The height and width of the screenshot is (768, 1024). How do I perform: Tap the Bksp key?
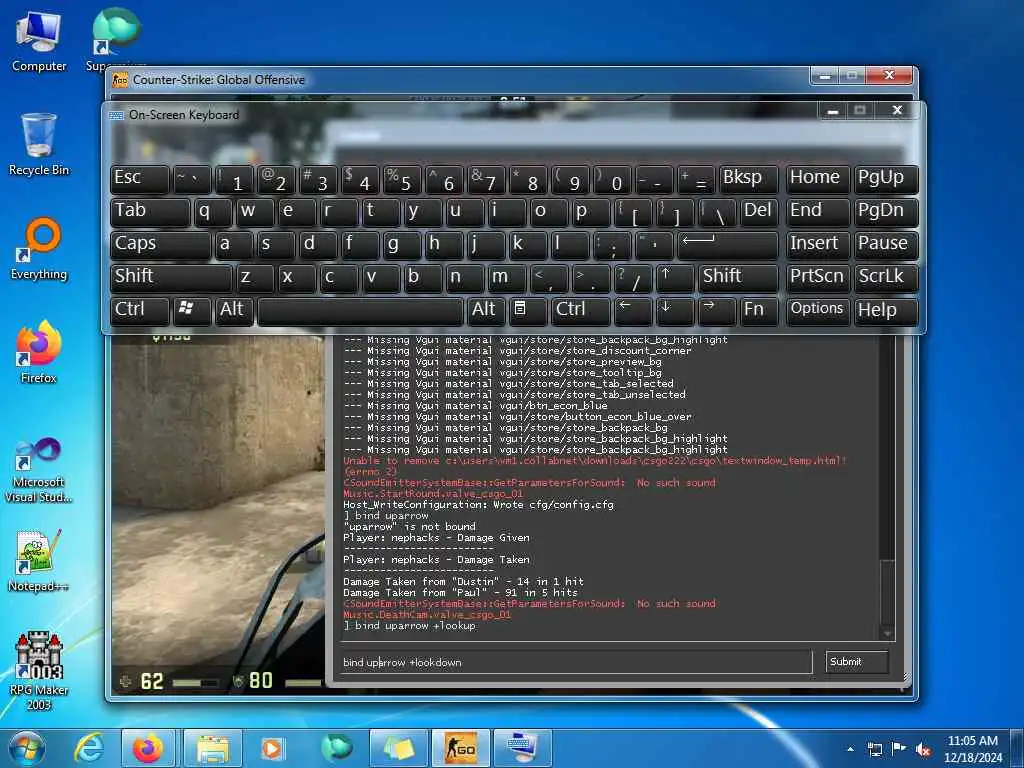tap(748, 178)
